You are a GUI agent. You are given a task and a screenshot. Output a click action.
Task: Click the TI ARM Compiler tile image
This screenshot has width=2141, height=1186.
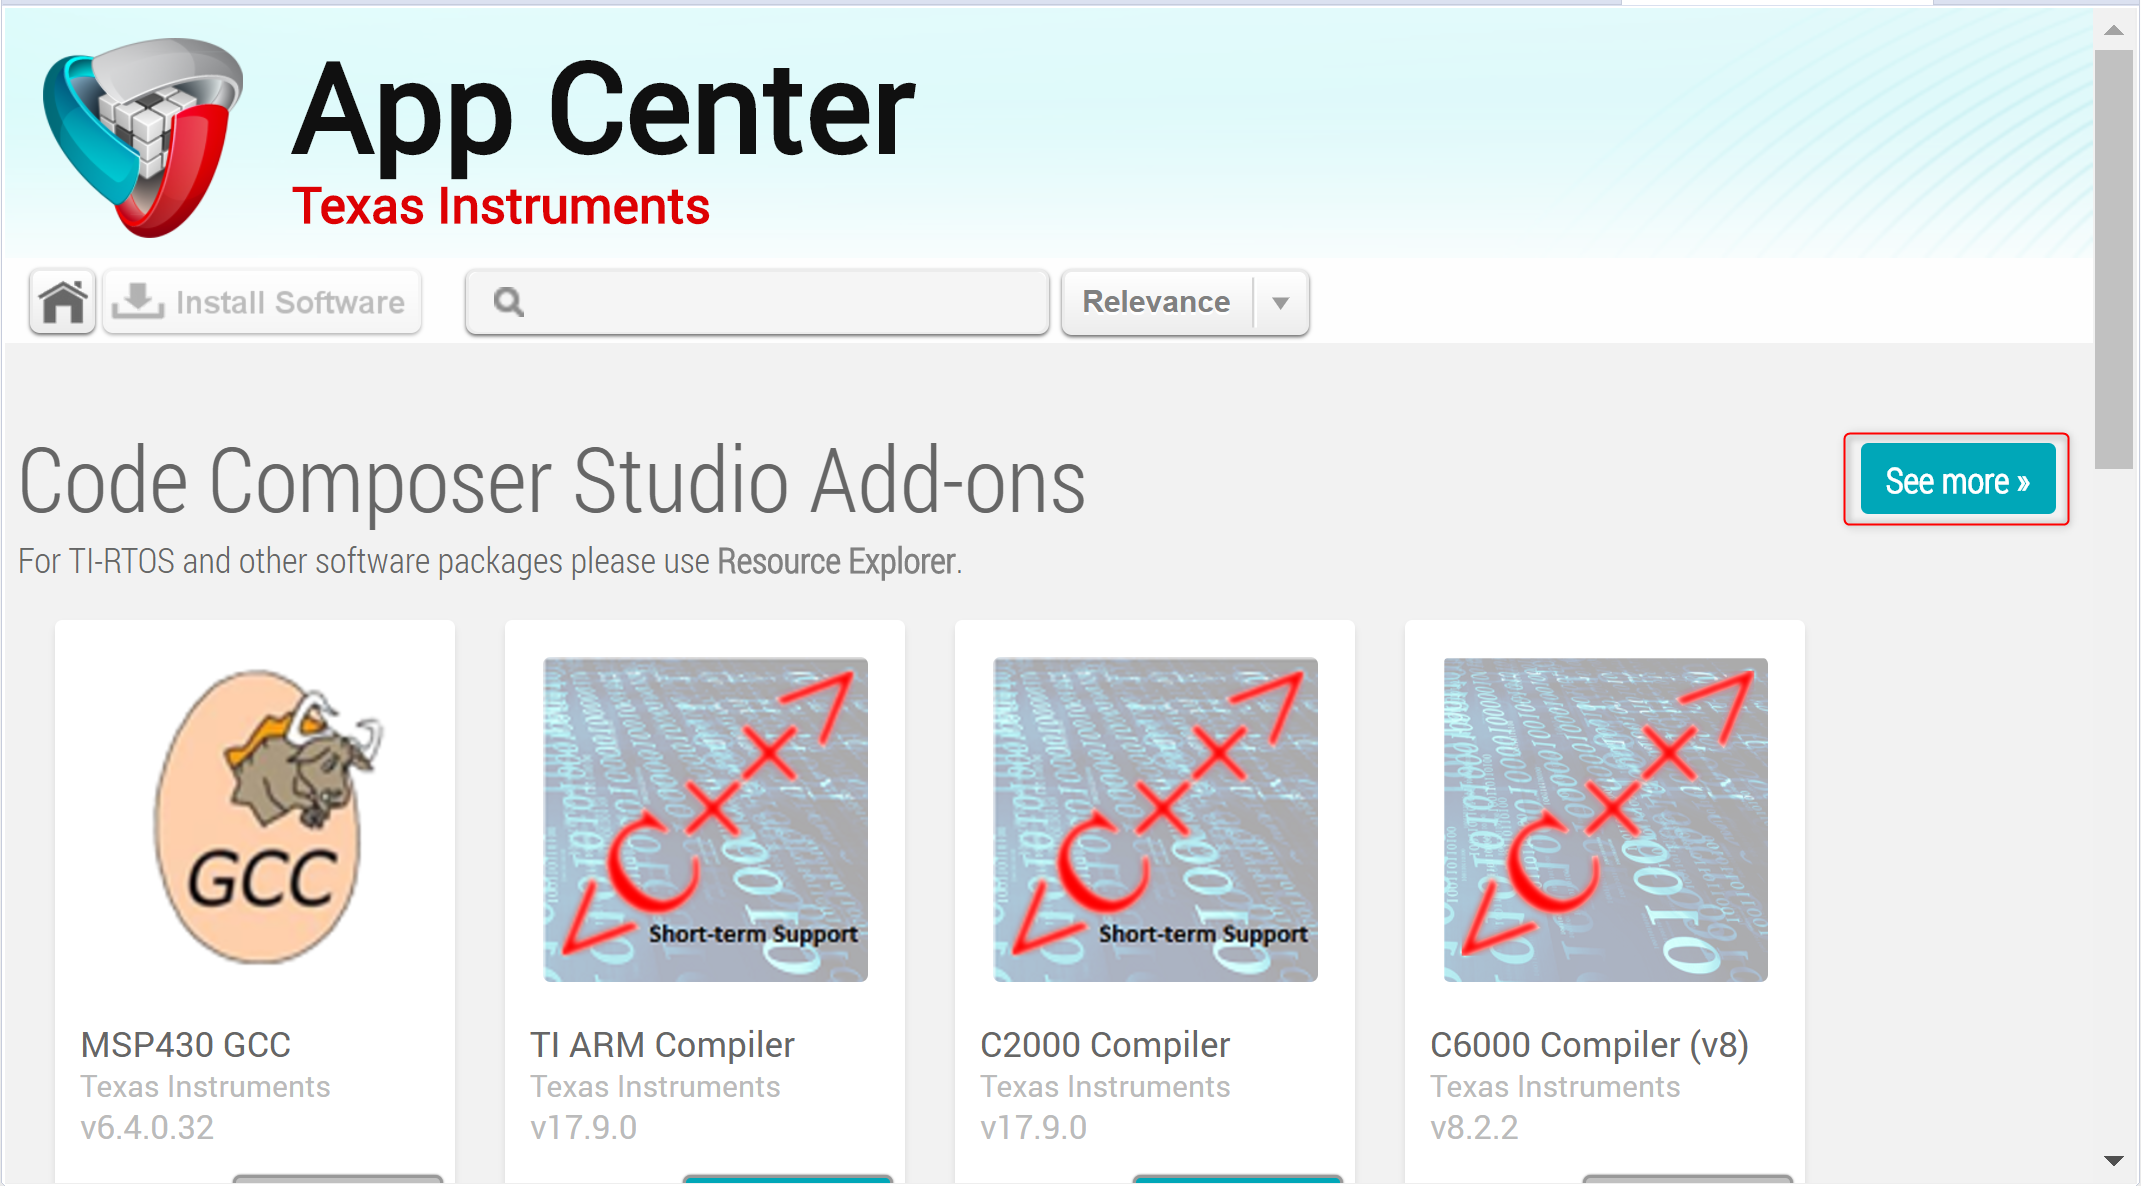(704, 818)
